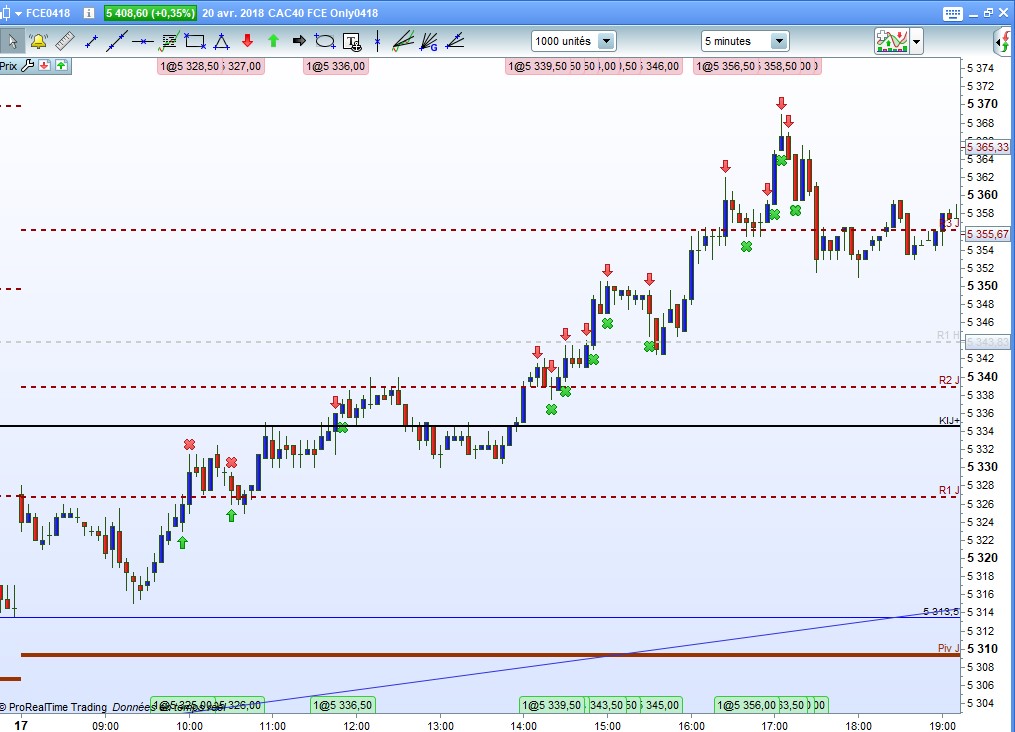1015x732 pixels.
Task: Click the 09:00 time axis label
Action: 106,726
